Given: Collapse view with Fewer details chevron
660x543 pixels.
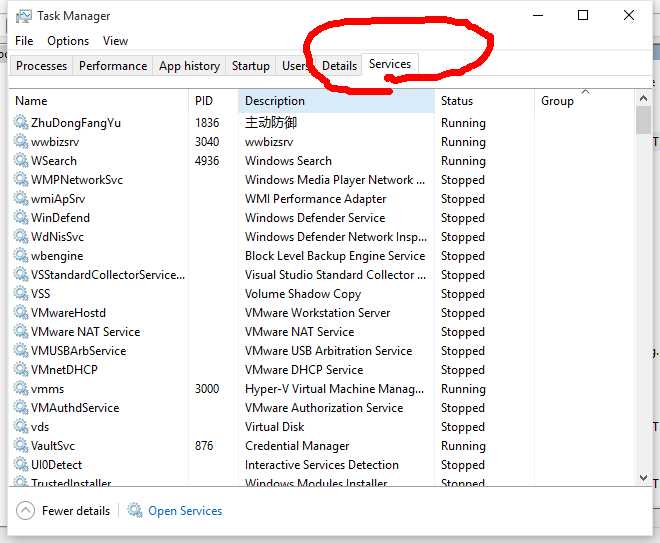Looking at the screenshot, I should click(x=25, y=511).
